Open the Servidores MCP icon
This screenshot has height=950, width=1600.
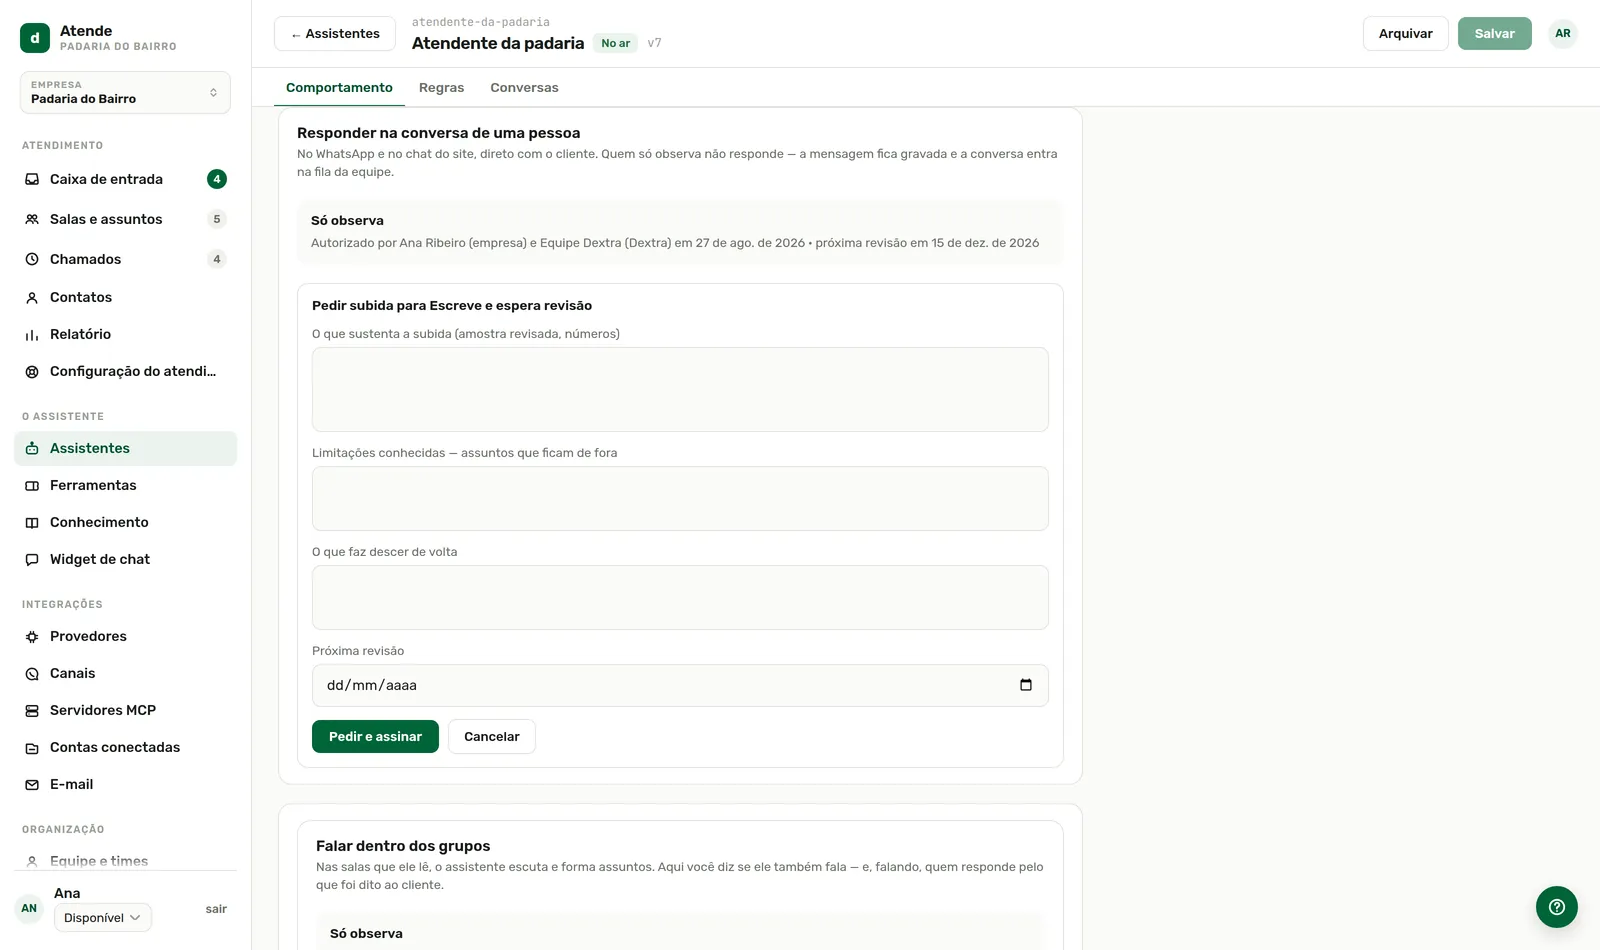[x=32, y=710]
